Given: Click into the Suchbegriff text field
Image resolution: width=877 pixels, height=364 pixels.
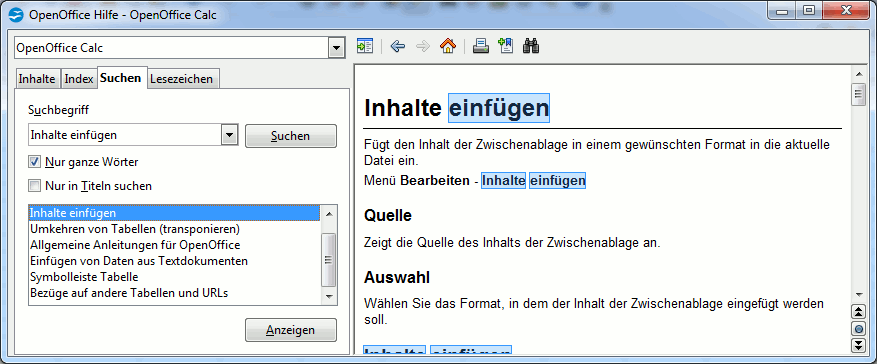Looking at the screenshot, I should click(x=125, y=135).
